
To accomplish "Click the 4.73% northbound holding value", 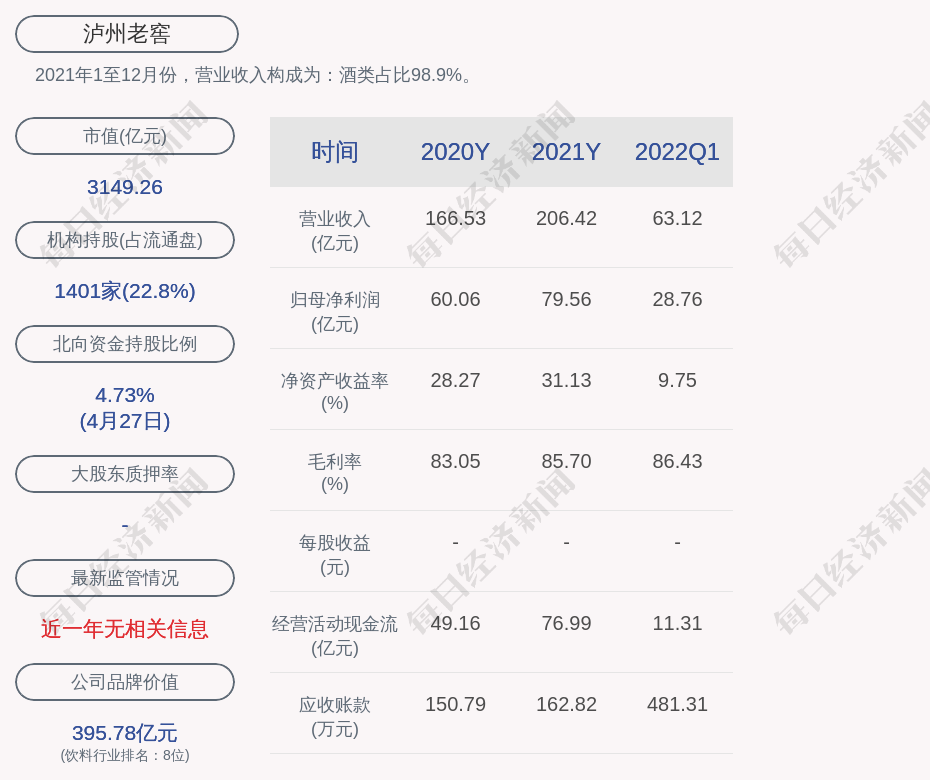I will [125, 394].
